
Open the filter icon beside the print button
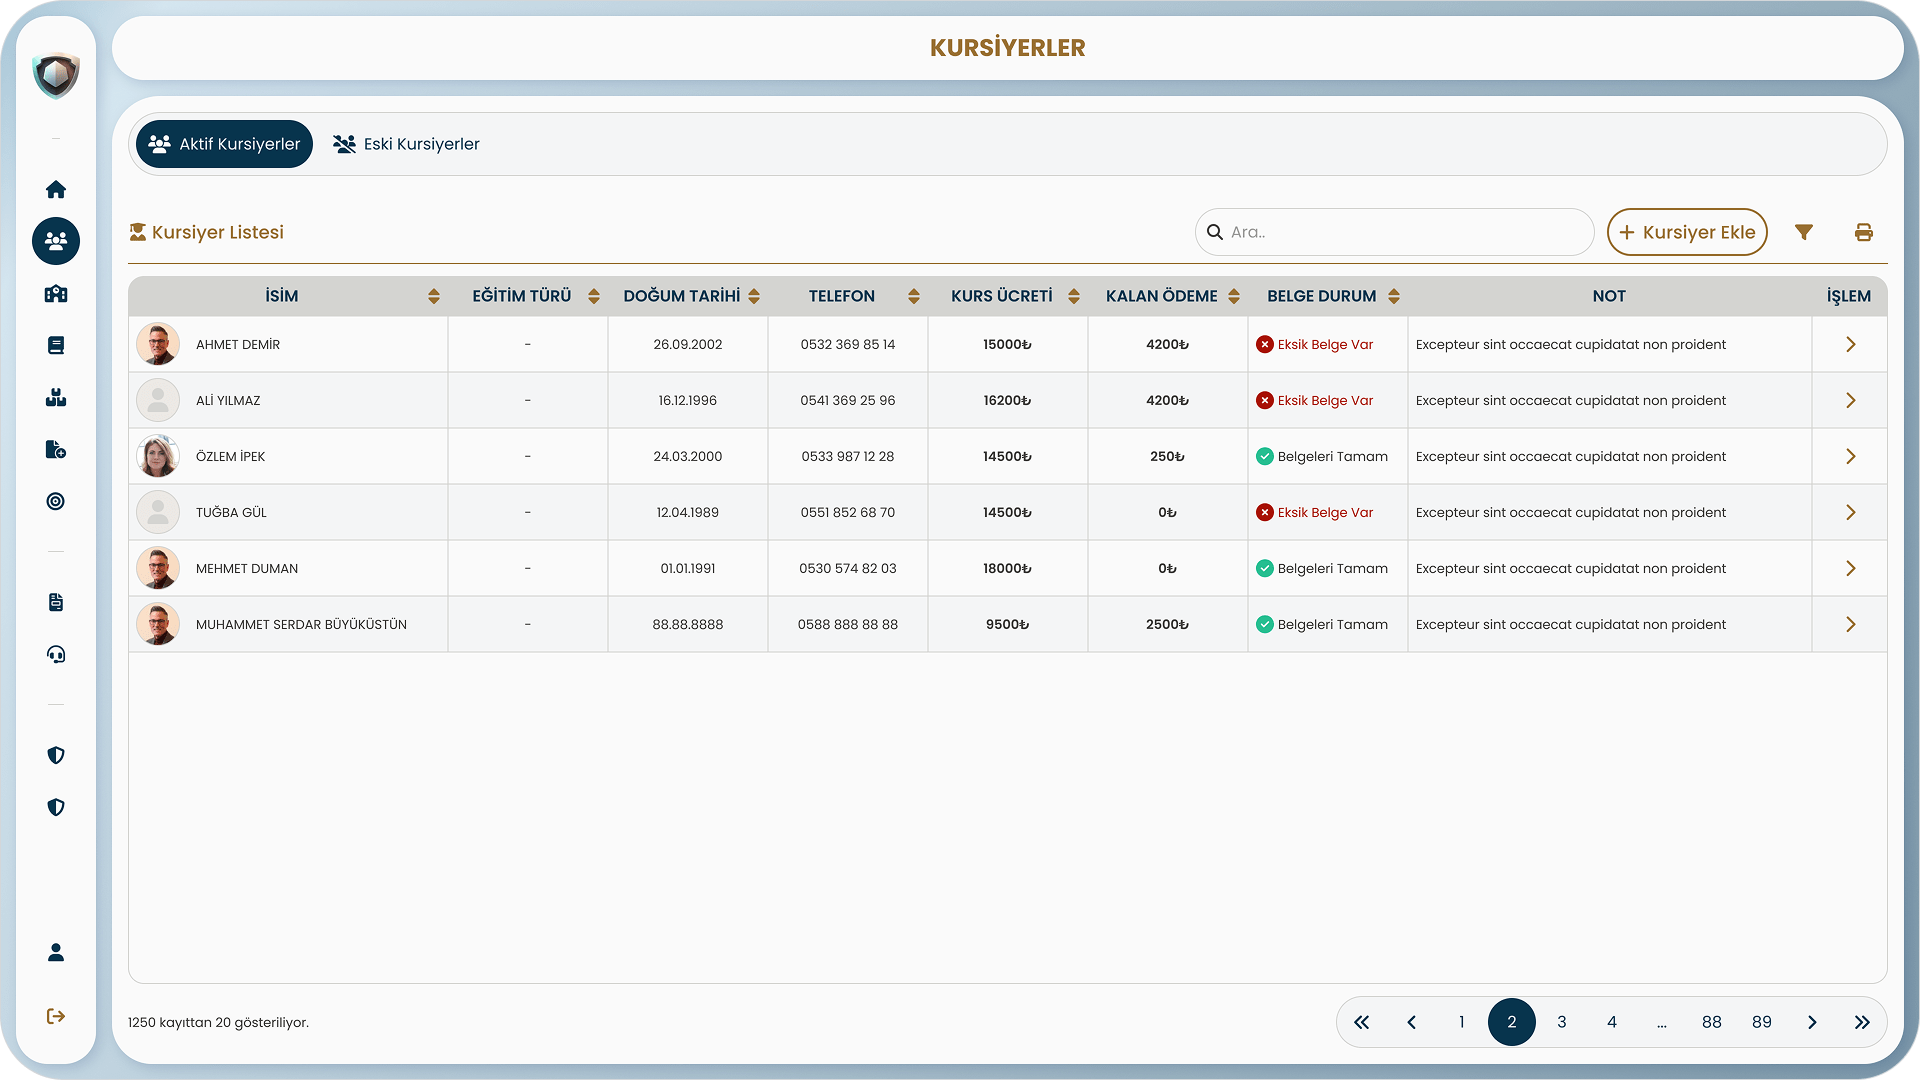(1804, 232)
